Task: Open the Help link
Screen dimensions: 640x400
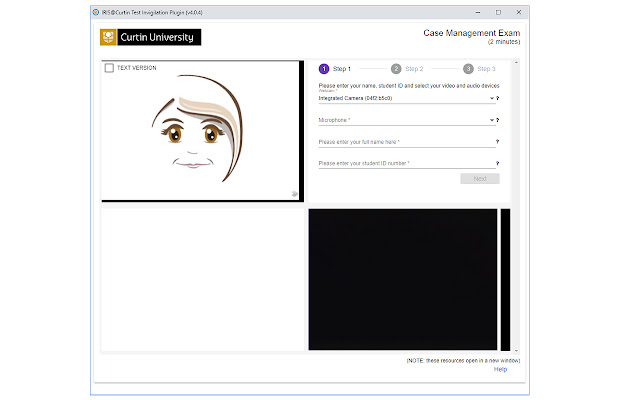Action: click(x=500, y=369)
